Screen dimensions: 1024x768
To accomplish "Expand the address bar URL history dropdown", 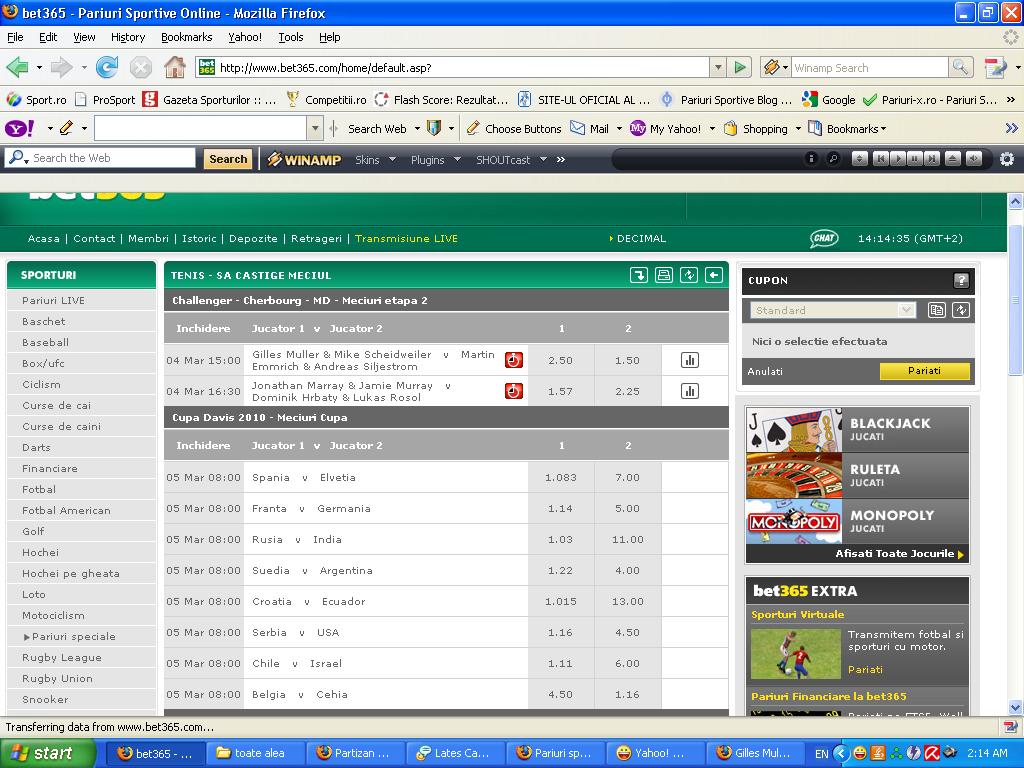I will pos(718,67).
